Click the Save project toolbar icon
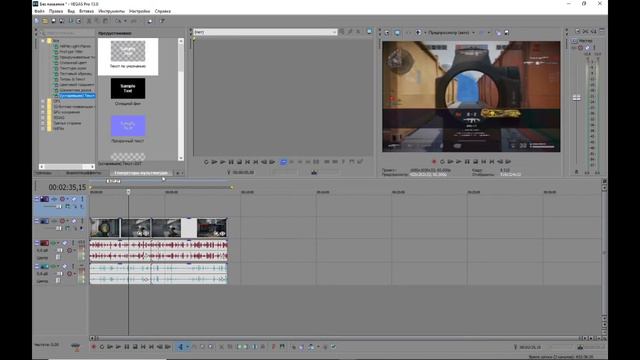This screenshot has height=360, width=640. (x=53, y=21)
